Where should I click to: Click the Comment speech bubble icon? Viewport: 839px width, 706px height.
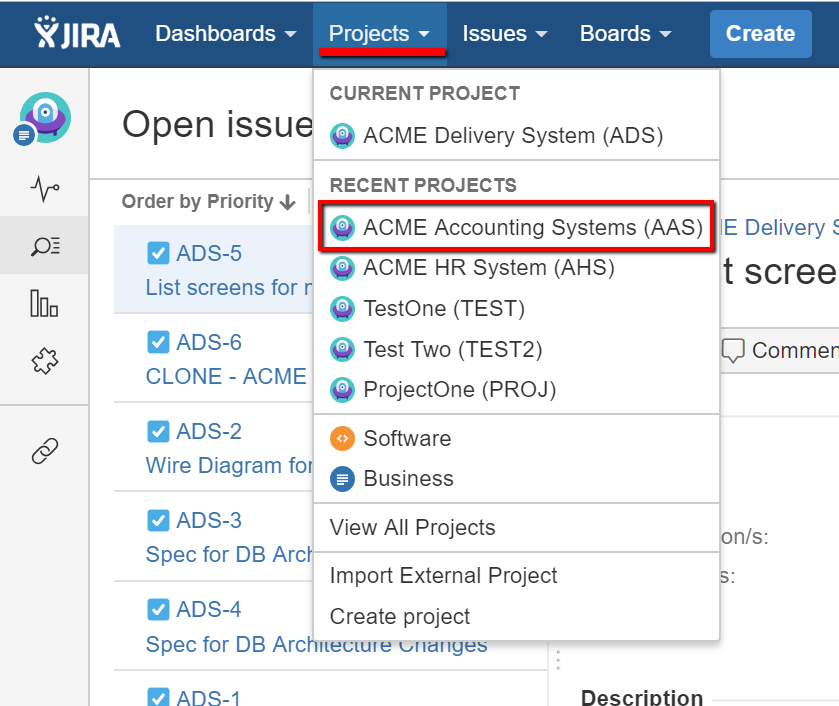pyautogui.click(x=733, y=351)
